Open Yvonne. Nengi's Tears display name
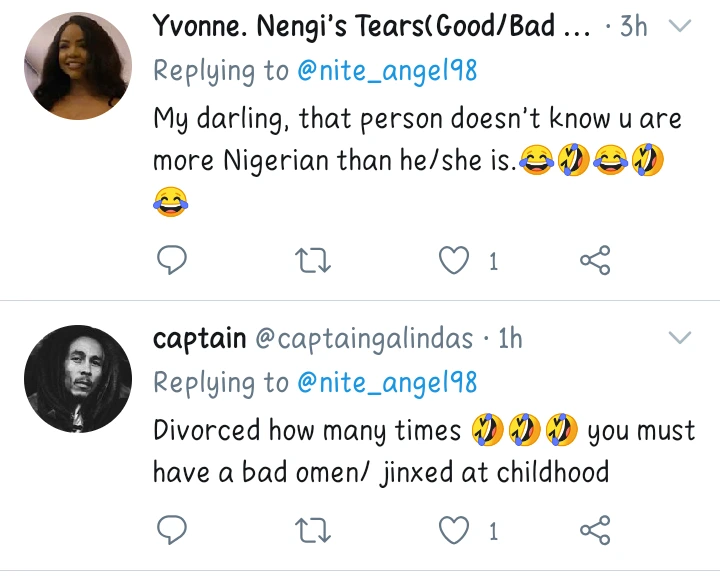Viewport: 720px width, 580px height. click(370, 27)
